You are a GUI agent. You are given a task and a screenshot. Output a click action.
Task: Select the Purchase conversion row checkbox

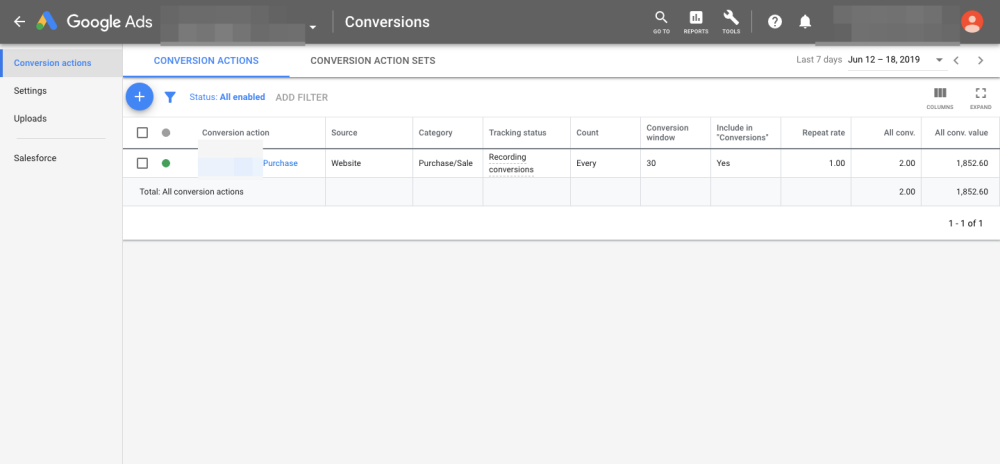click(x=142, y=163)
